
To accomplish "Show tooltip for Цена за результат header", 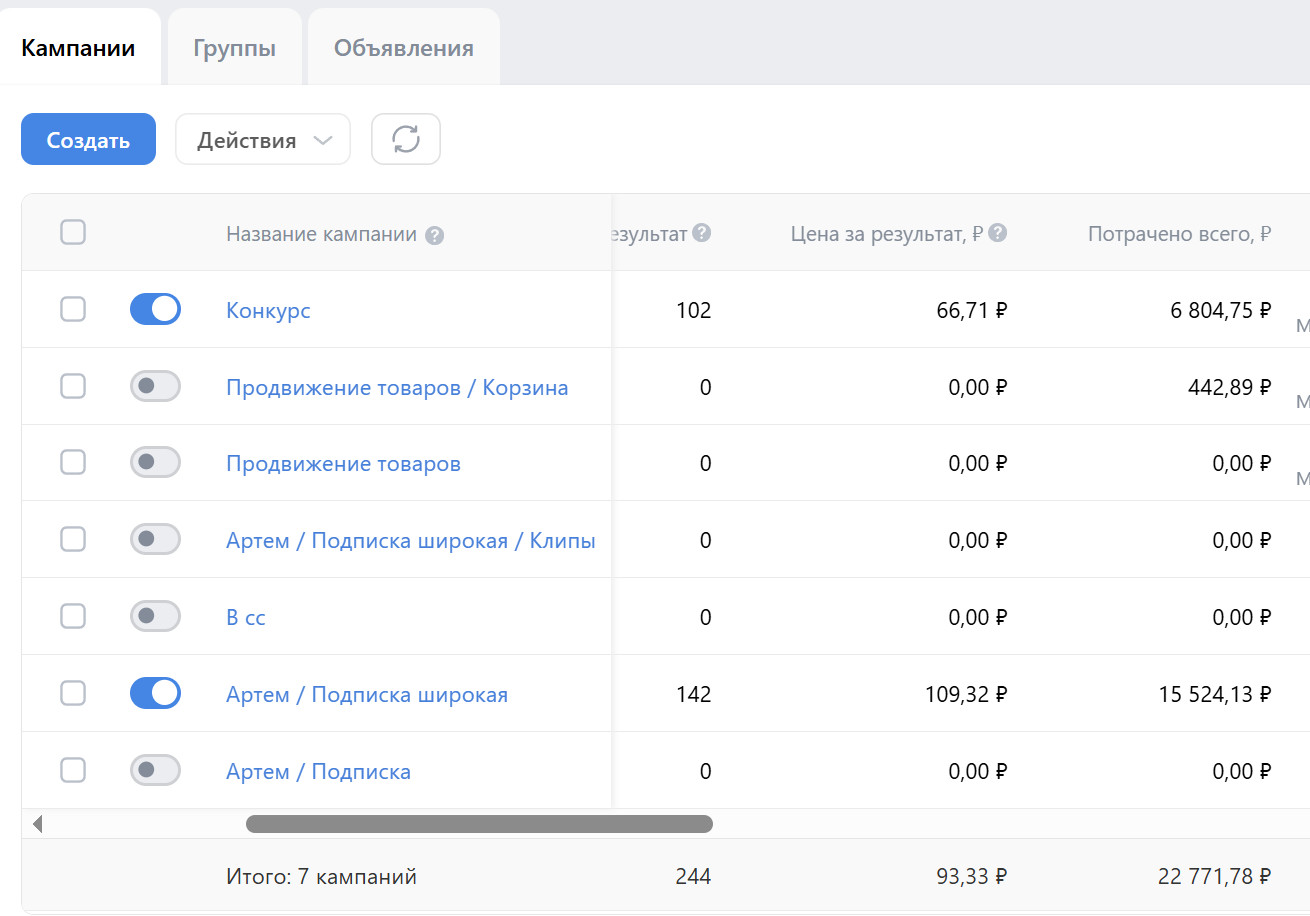I will click(997, 233).
